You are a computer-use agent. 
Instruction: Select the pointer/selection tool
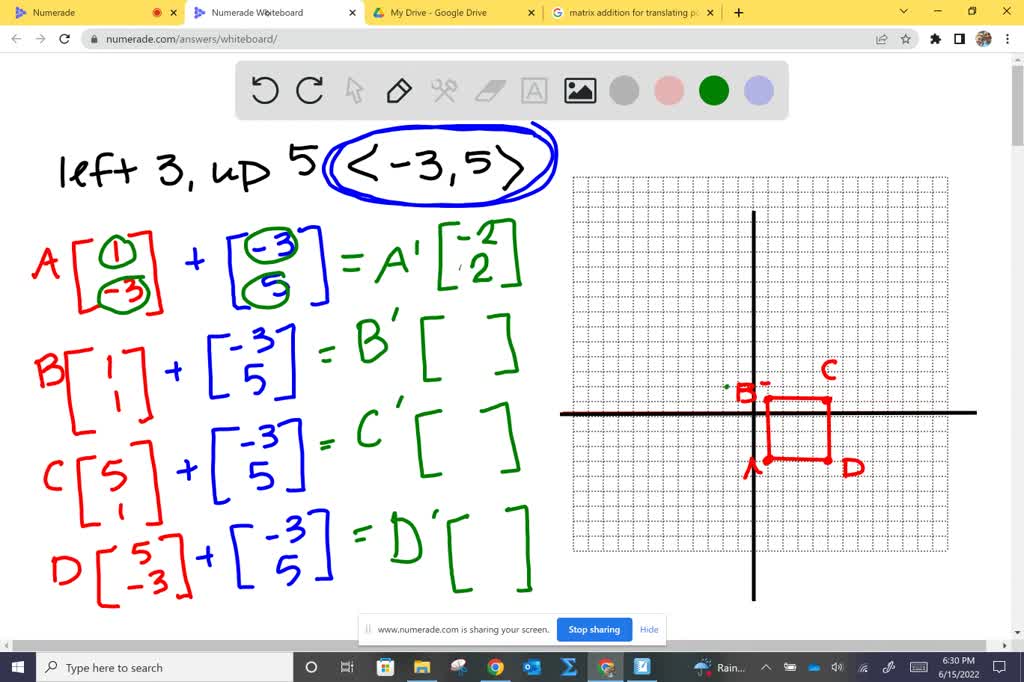tap(354, 90)
